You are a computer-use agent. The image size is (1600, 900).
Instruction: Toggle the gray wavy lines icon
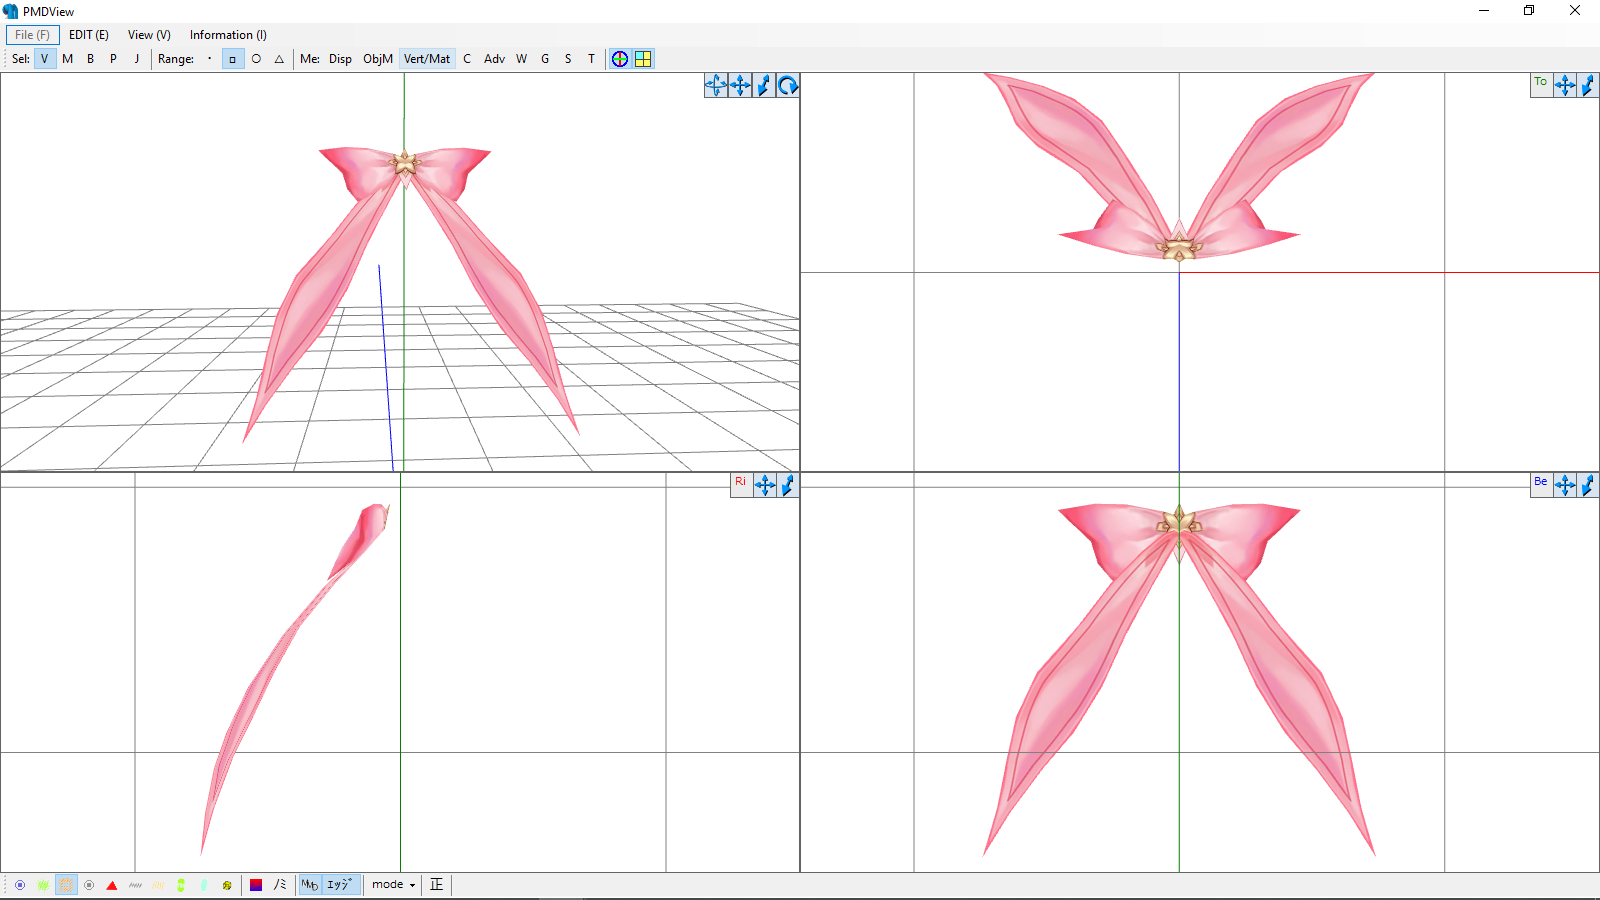click(x=135, y=885)
